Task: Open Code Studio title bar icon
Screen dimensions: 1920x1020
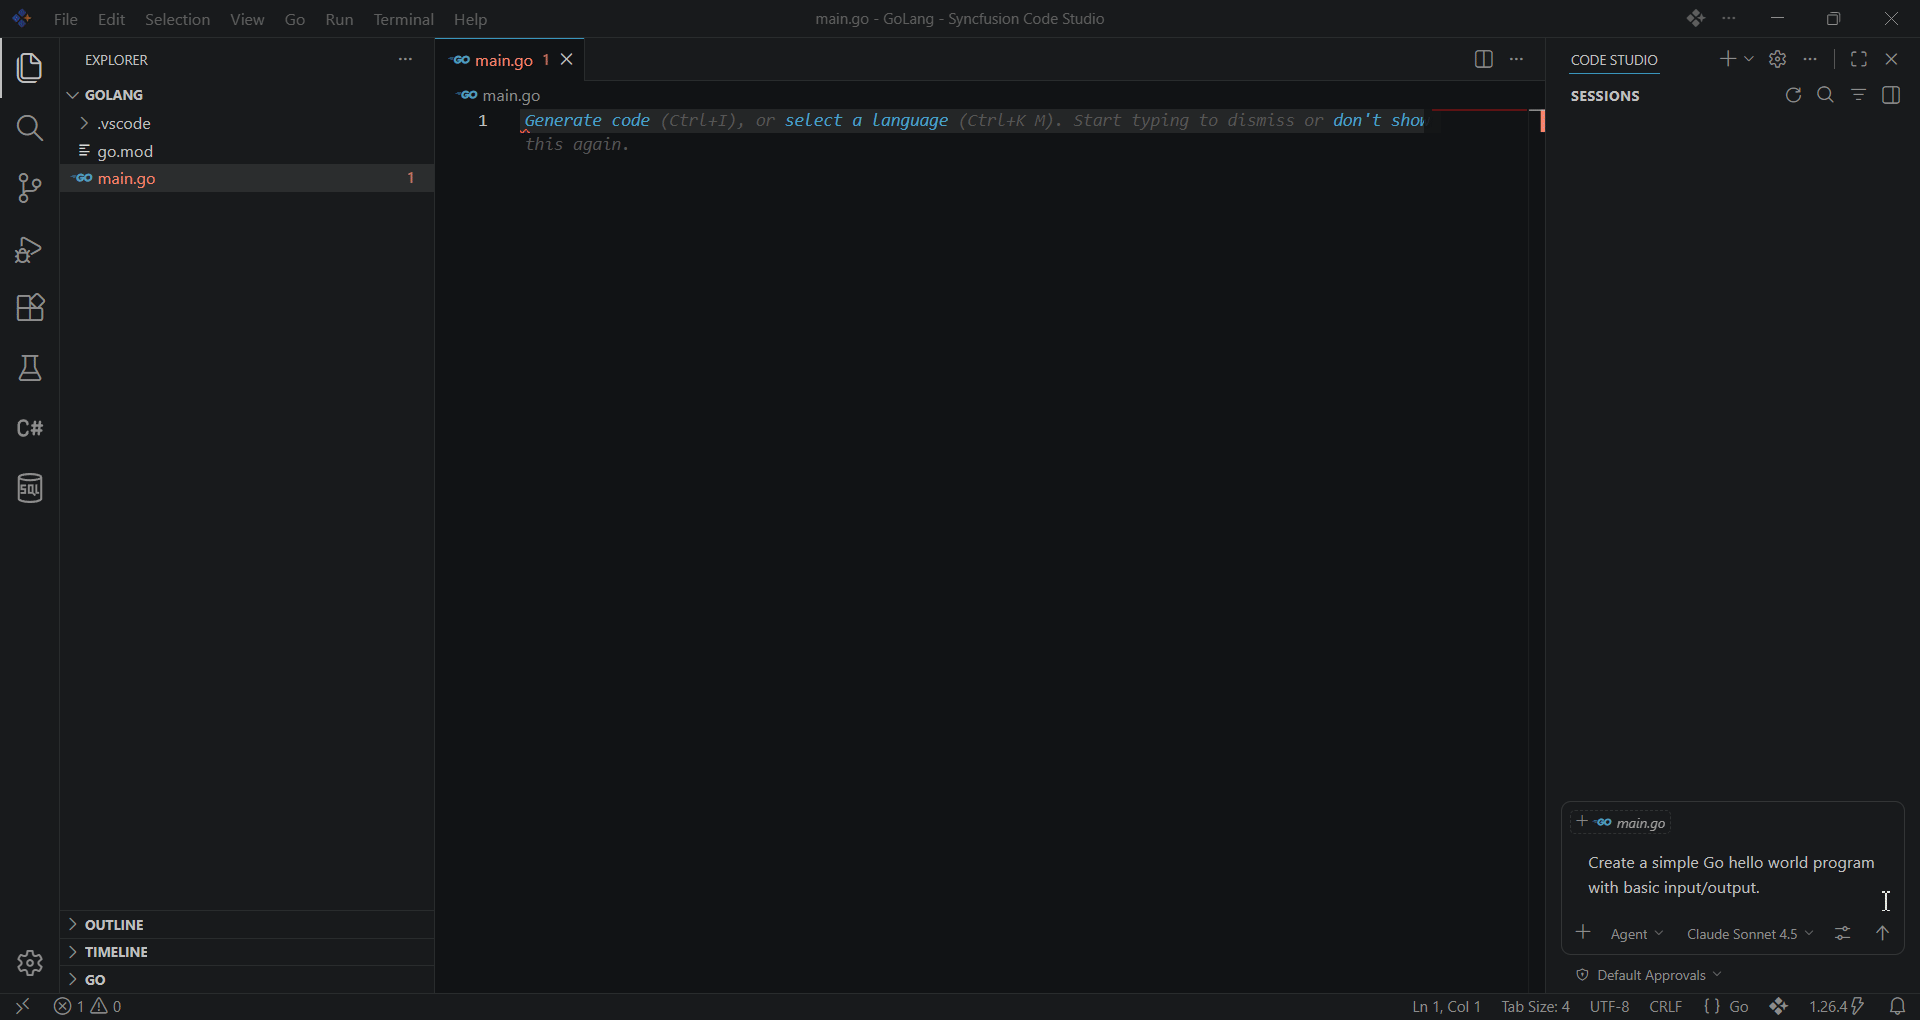Action: (1695, 19)
